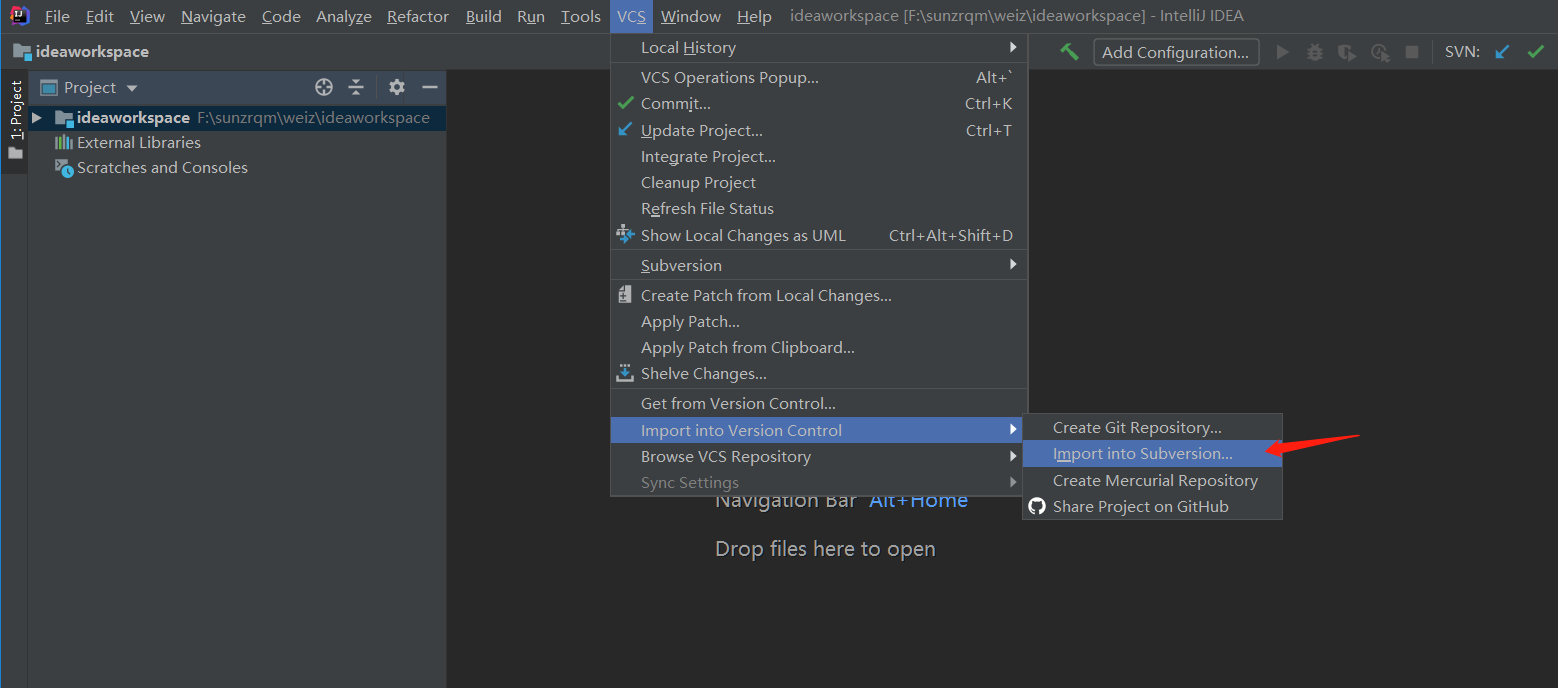Select External Libraries tree row

click(237, 142)
